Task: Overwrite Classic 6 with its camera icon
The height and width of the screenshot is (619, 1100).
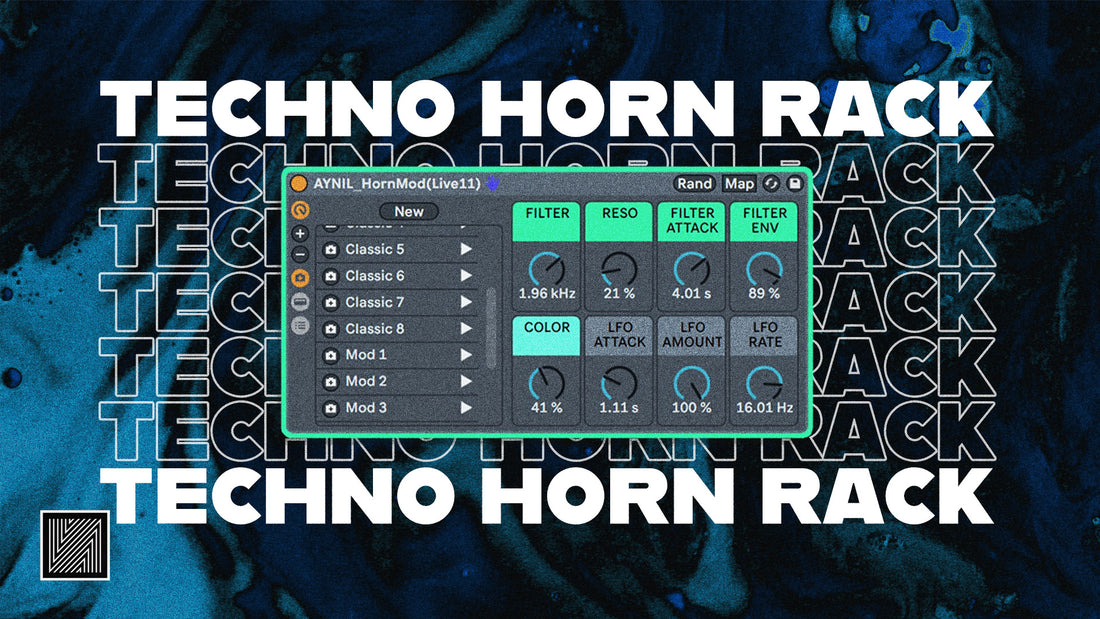Action: [331, 276]
